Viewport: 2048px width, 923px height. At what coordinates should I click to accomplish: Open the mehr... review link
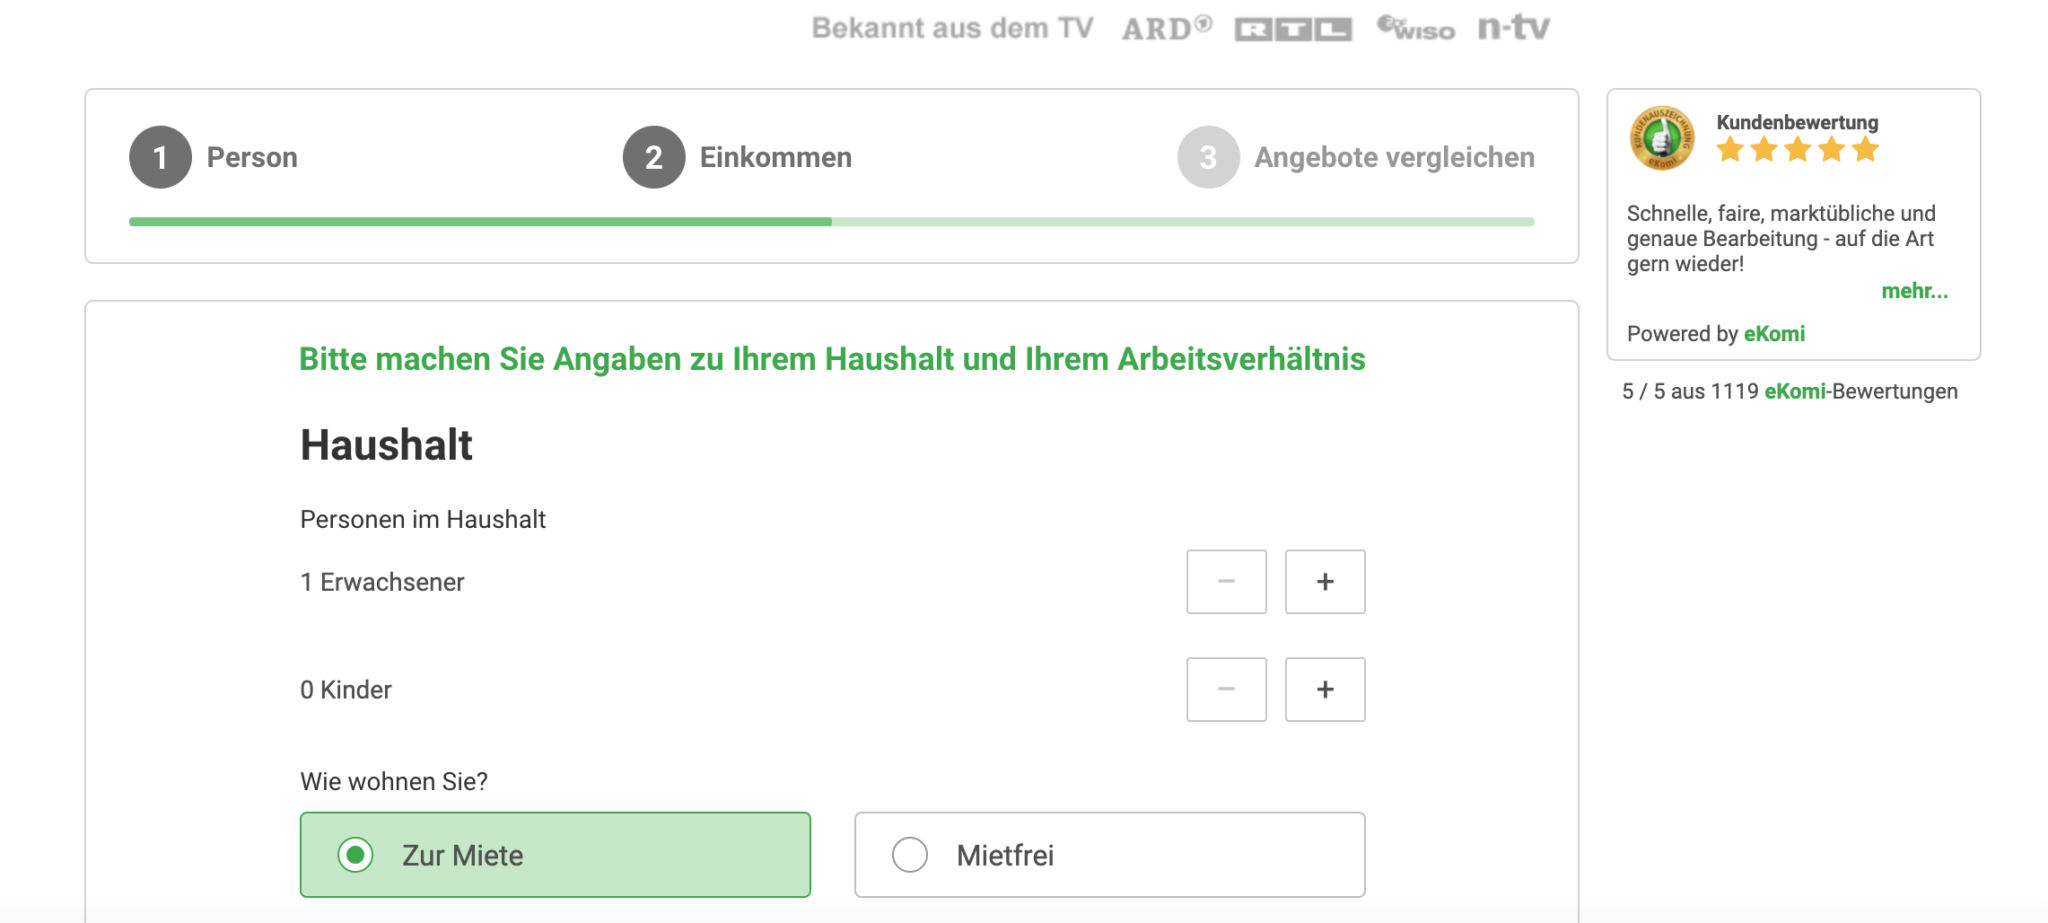pyautogui.click(x=1915, y=291)
